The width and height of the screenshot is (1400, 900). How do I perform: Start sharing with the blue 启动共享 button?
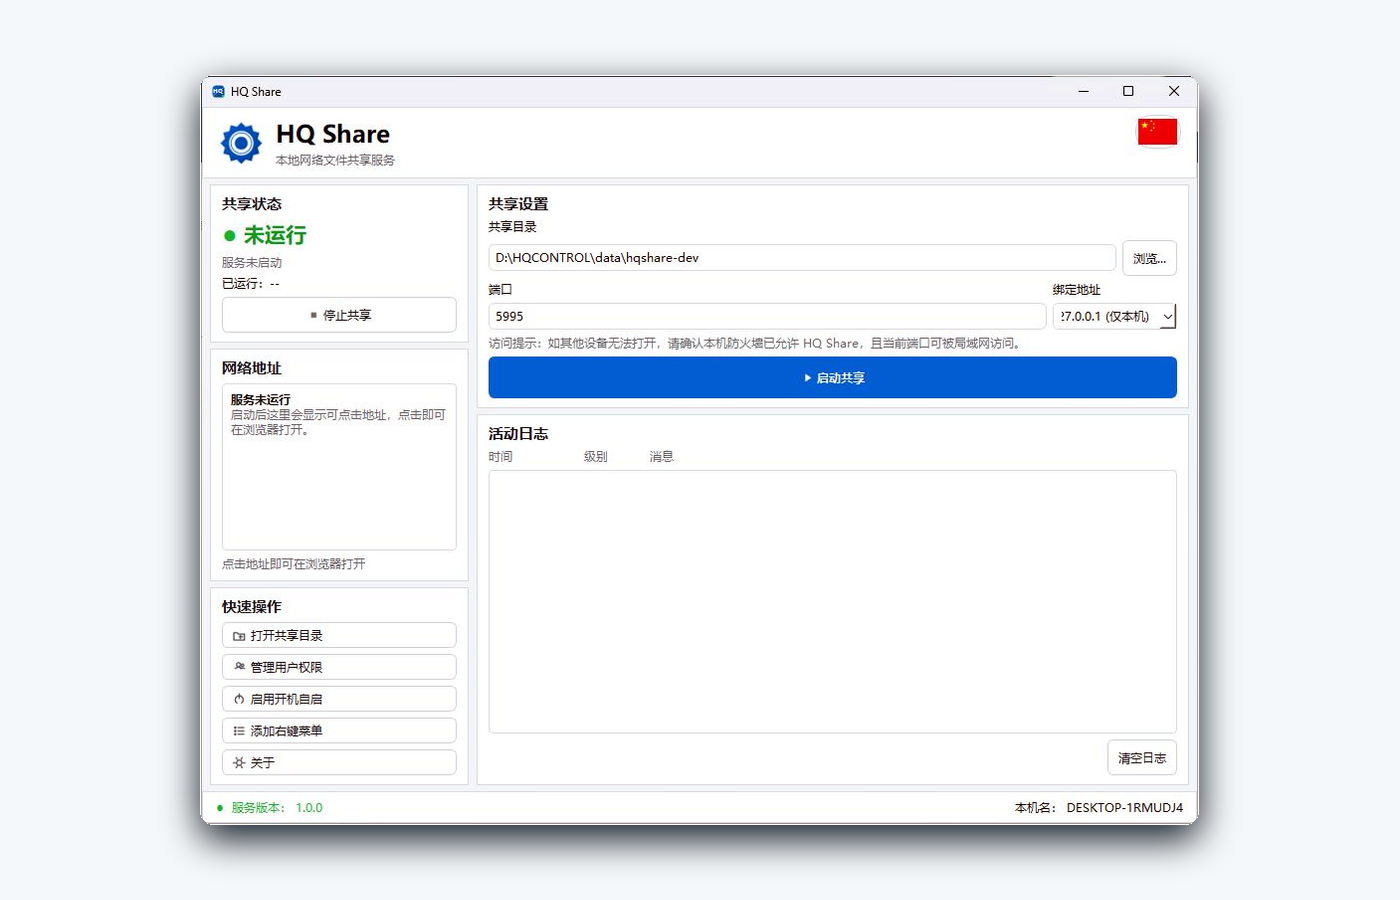pyautogui.click(x=832, y=378)
